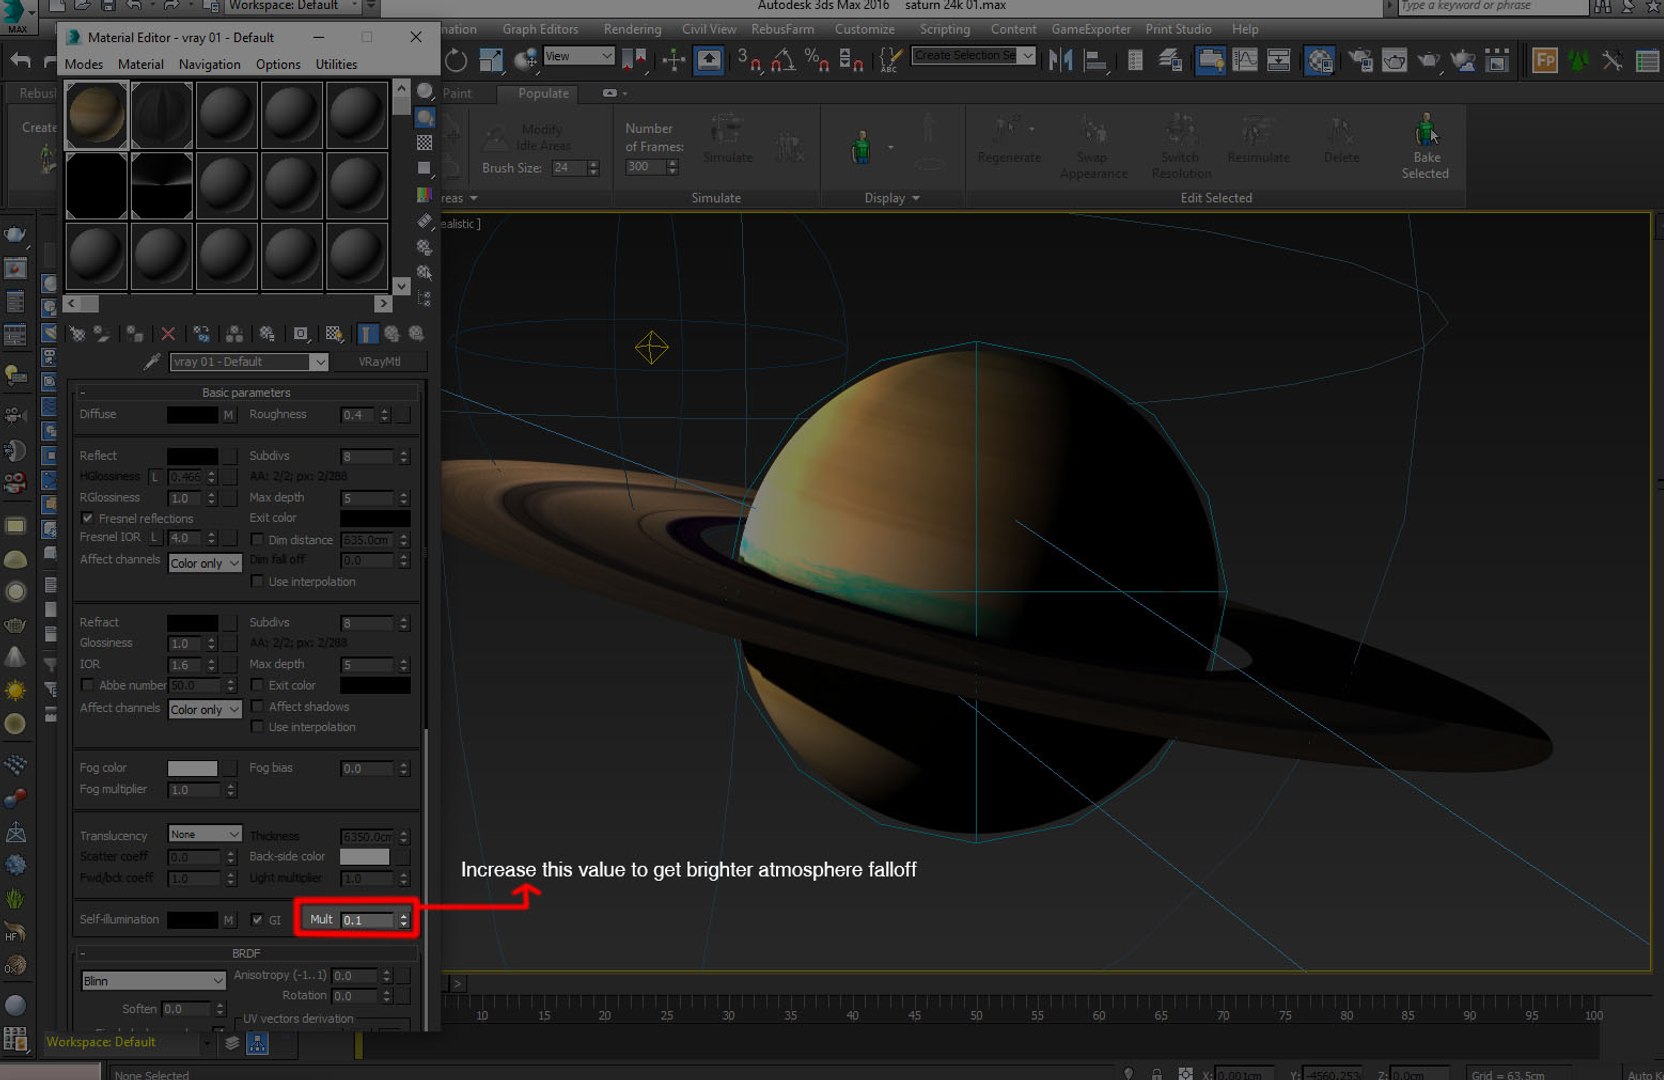The height and width of the screenshot is (1080, 1664).
Task: Click the Material ID Channel icon
Action: pyautogui.click(x=300, y=334)
